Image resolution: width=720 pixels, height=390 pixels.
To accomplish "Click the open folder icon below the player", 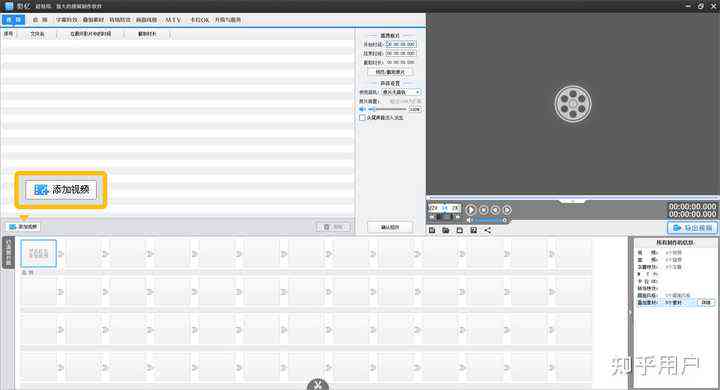I will (446, 230).
